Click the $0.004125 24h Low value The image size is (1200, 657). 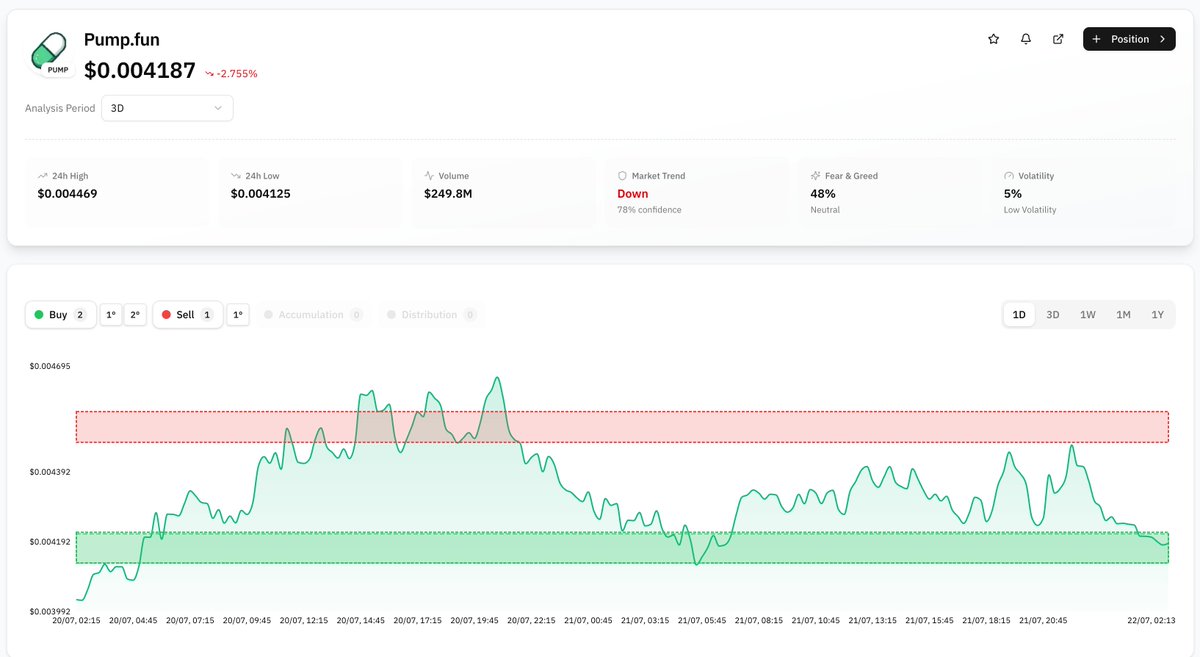[x=260, y=194]
